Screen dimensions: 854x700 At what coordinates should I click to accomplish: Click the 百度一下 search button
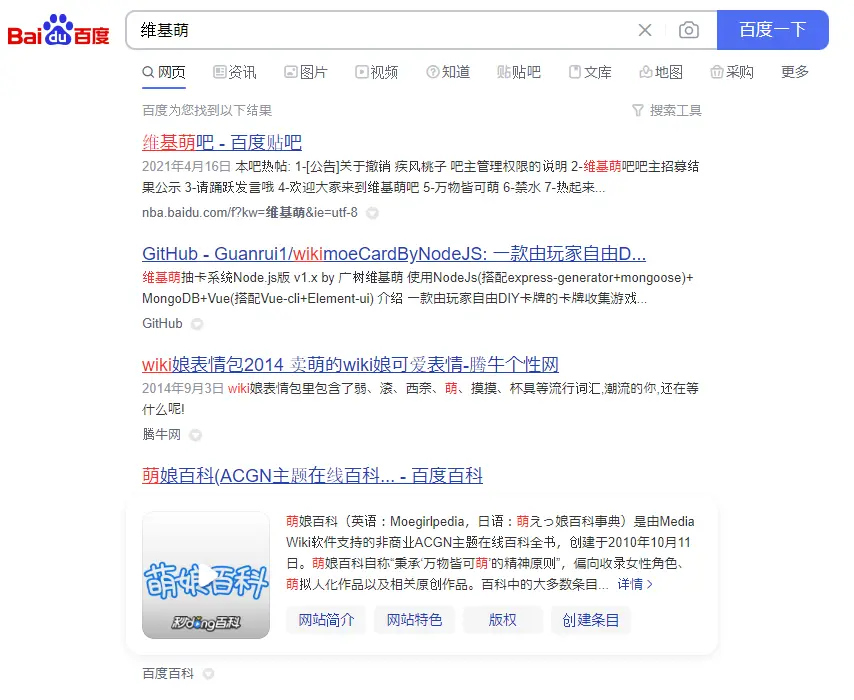(772, 30)
